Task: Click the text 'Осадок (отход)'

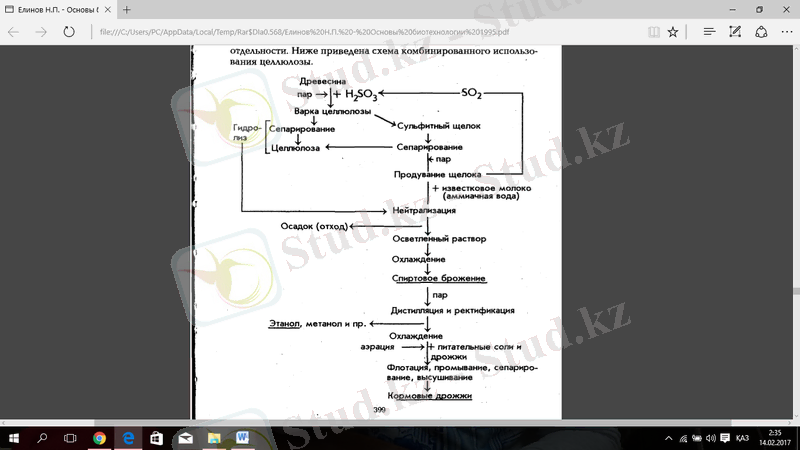Action: click(314, 226)
